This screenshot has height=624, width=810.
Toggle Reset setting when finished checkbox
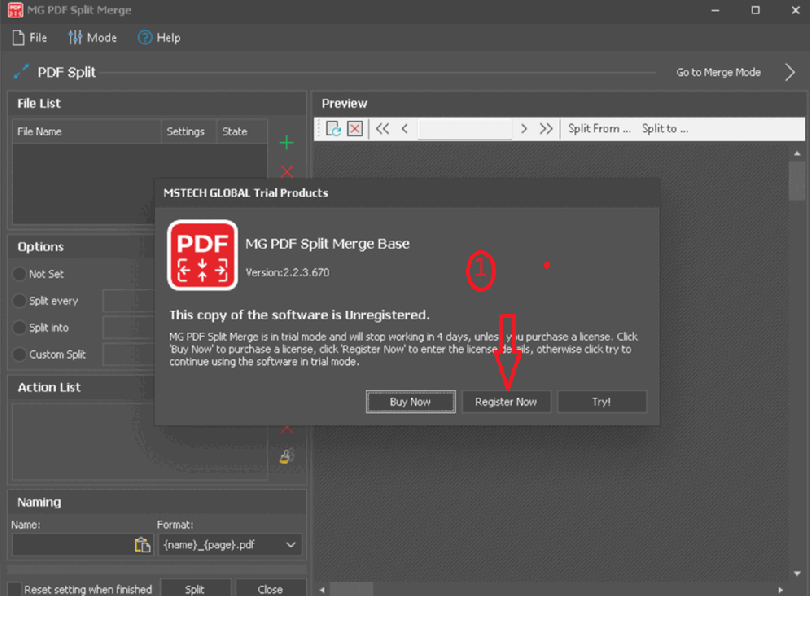[14, 589]
